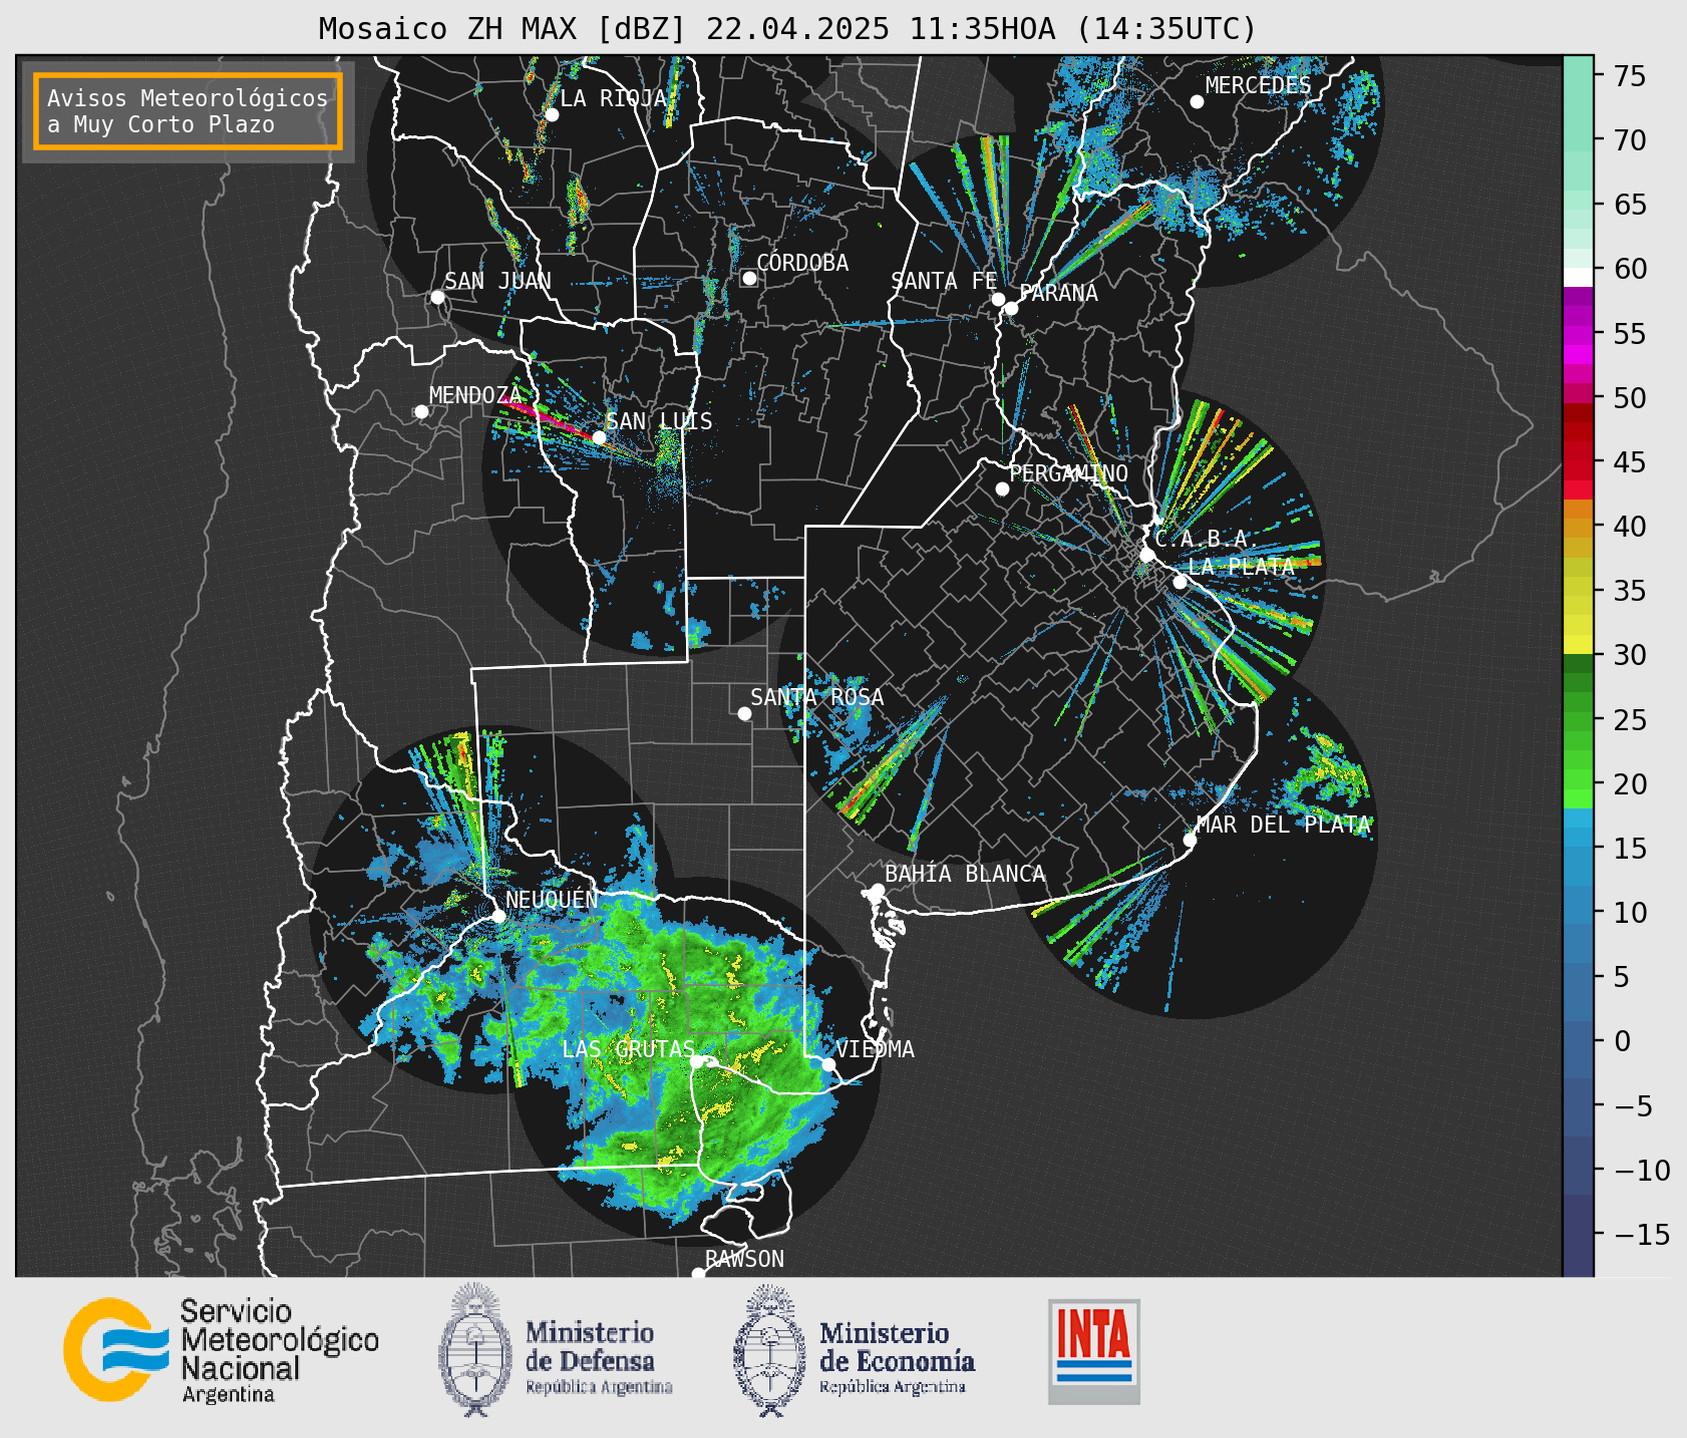Select the LA PLATA city marker

click(x=1180, y=582)
